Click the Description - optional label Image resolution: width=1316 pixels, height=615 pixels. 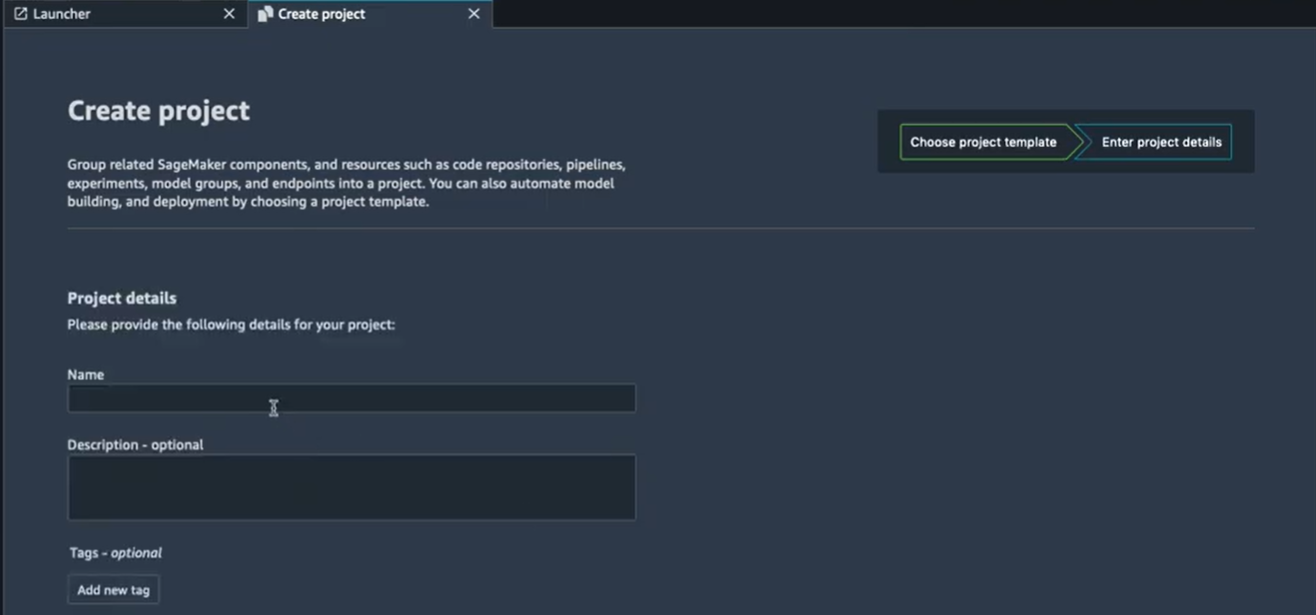[x=135, y=445]
